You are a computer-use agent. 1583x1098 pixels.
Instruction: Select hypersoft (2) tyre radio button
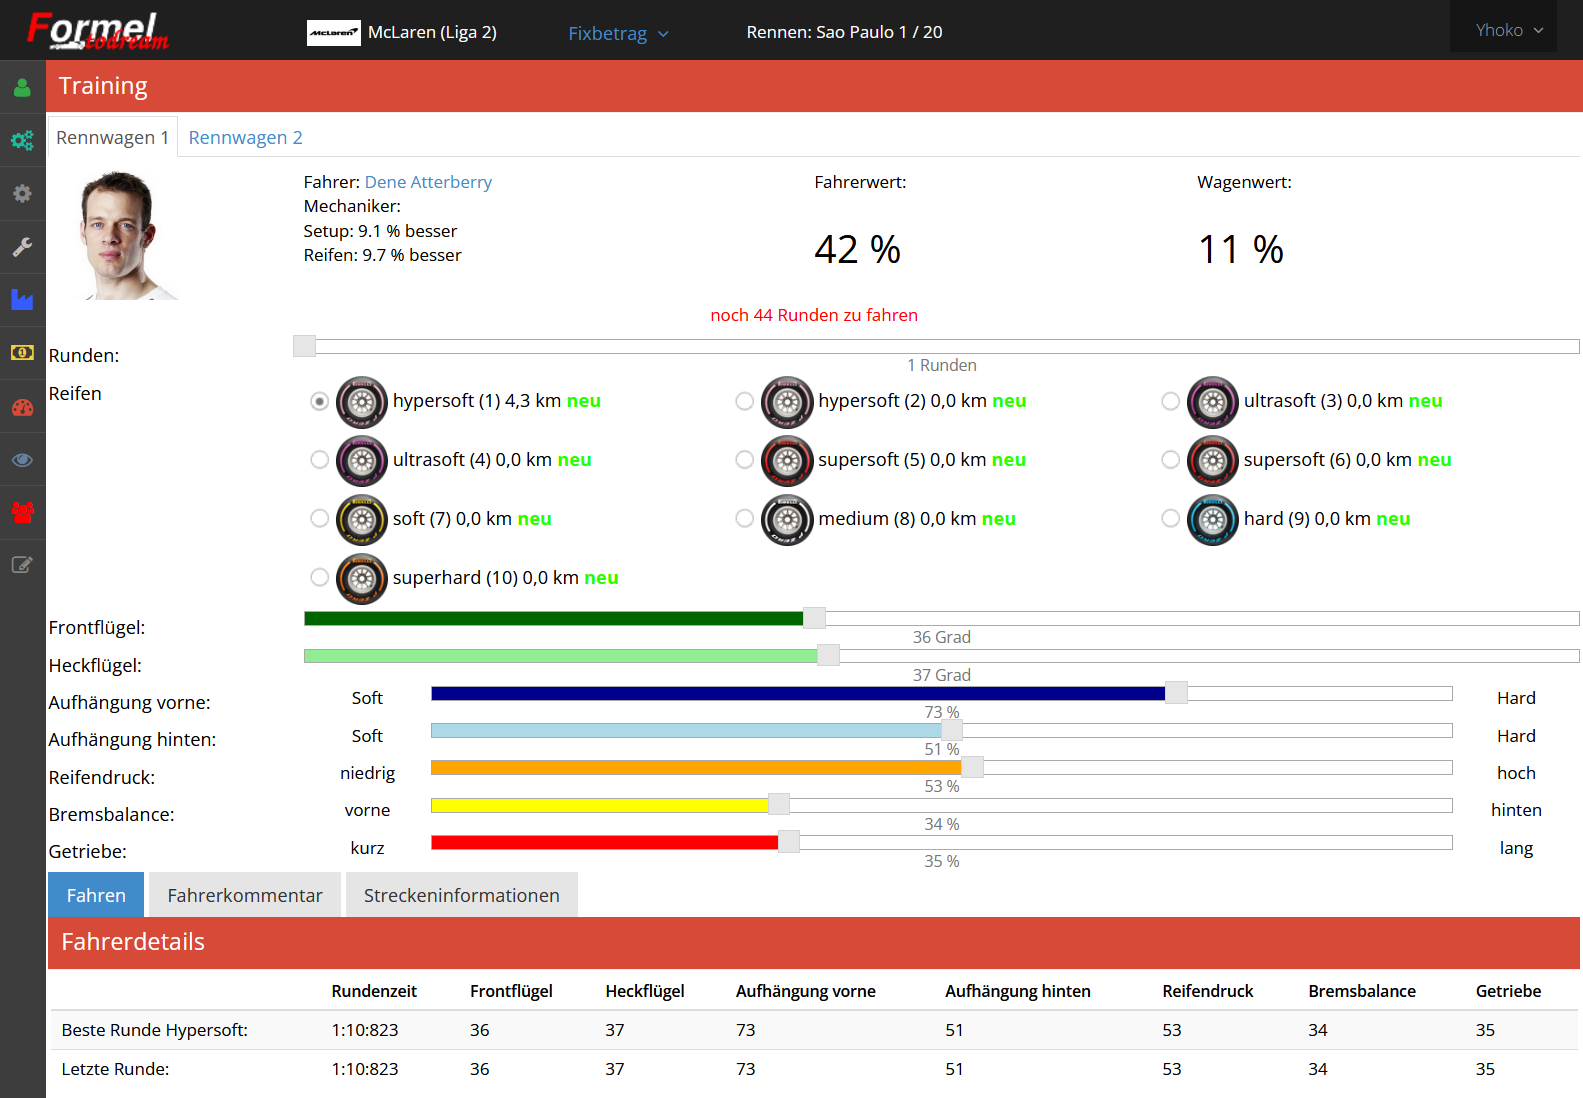pos(745,401)
